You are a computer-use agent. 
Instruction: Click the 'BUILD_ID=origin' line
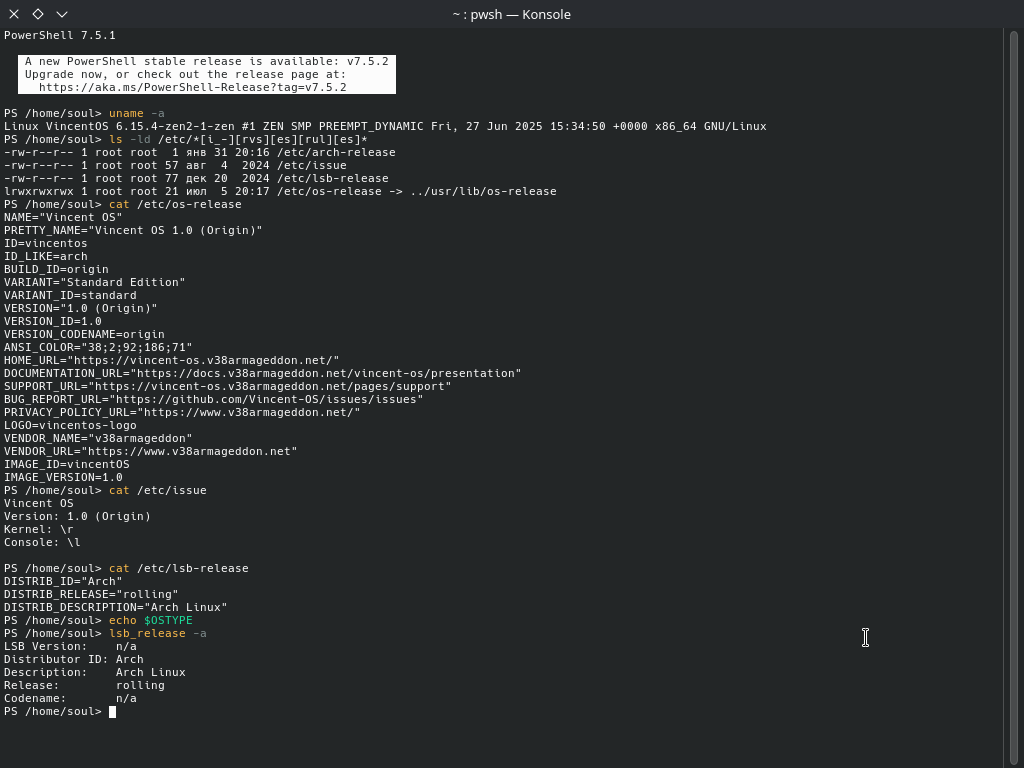click(x=56, y=270)
